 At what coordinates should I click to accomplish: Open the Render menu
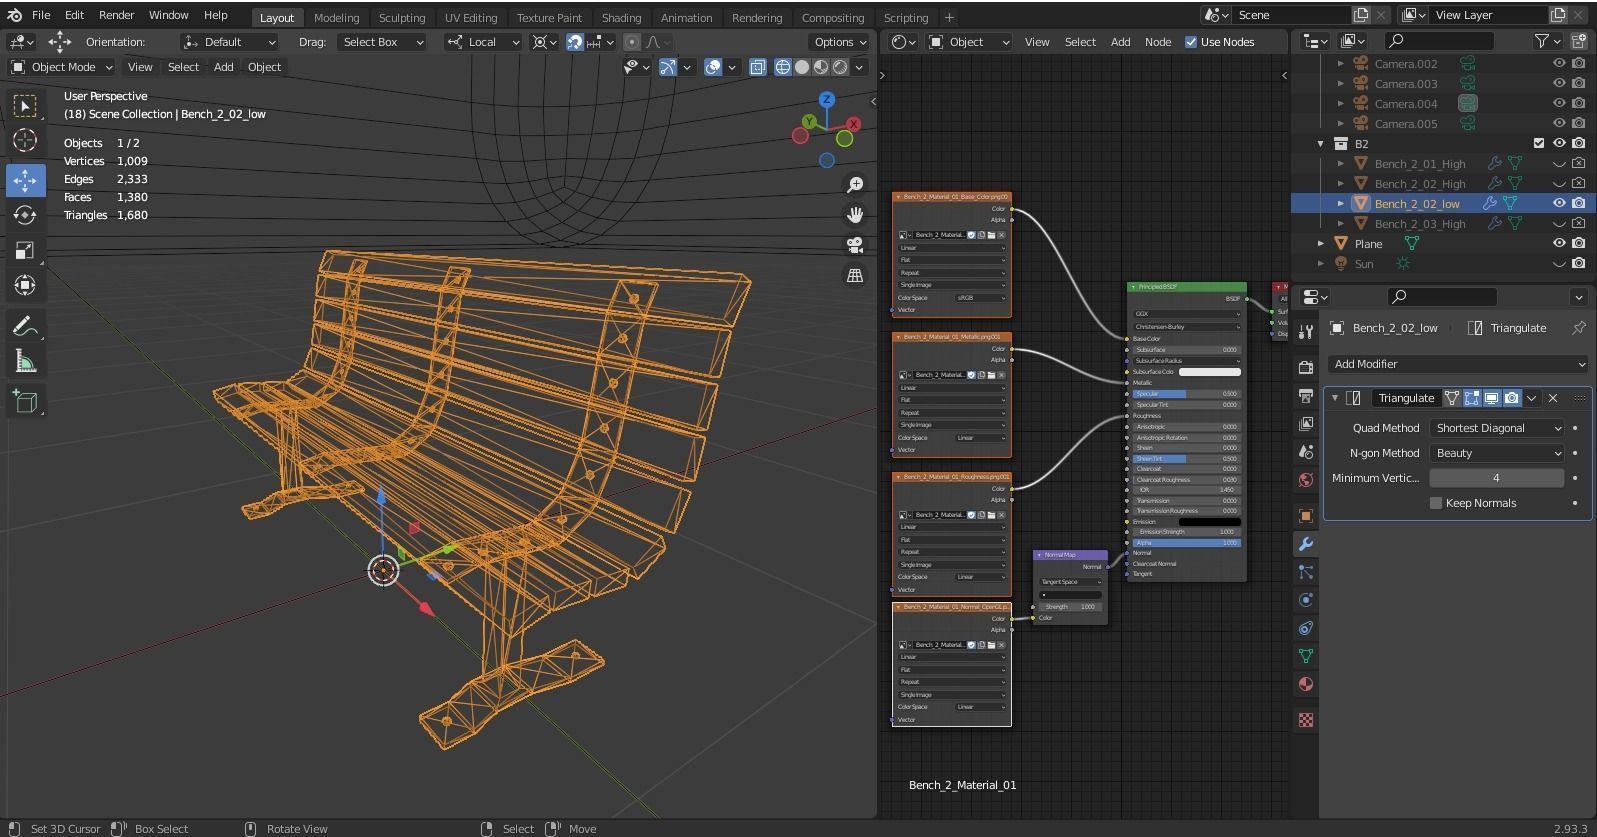pyautogui.click(x=116, y=15)
